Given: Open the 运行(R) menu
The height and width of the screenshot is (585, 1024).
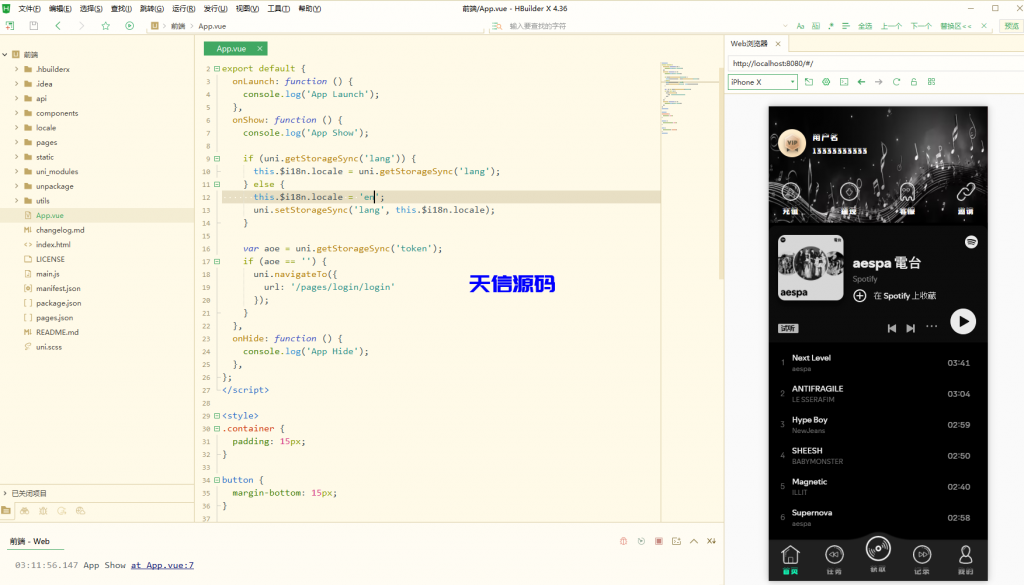Looking at the screenshot, I should click(x=183, y=8).
